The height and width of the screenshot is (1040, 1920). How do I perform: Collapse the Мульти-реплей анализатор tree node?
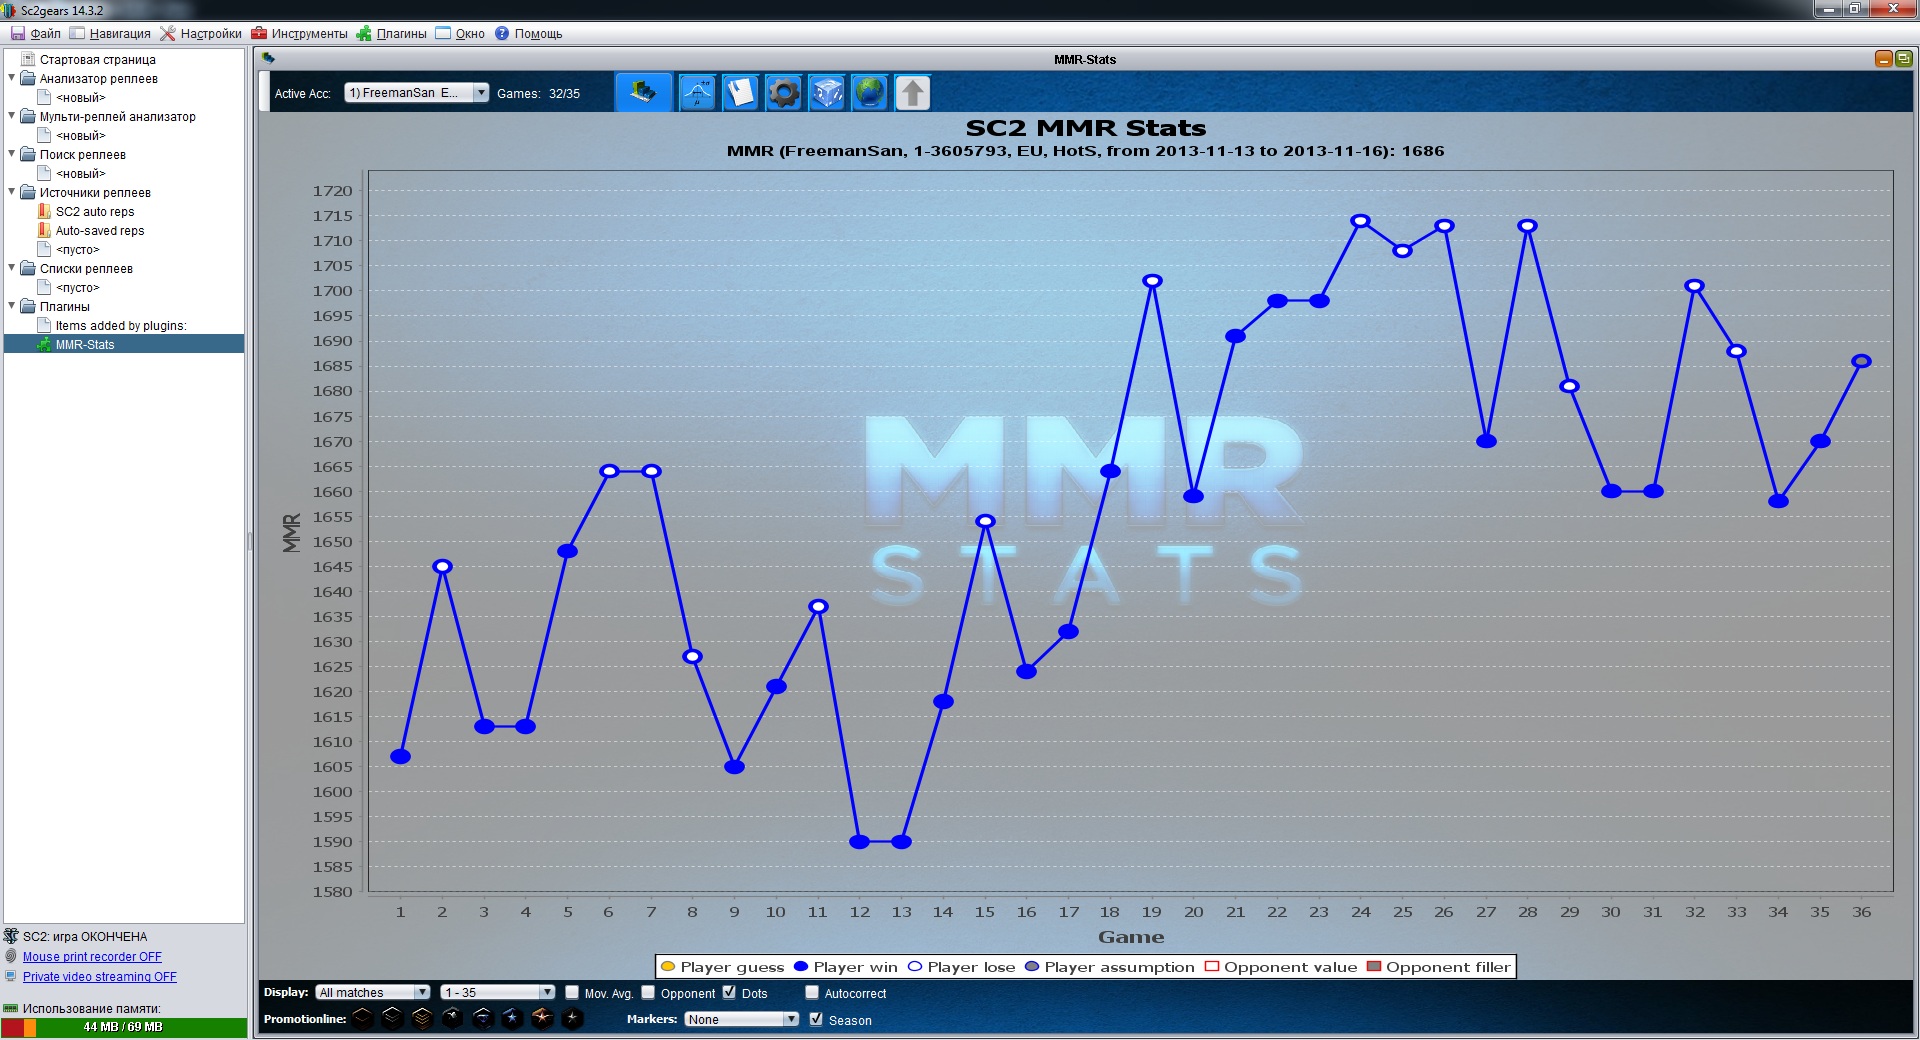click(x=12, y=115)
